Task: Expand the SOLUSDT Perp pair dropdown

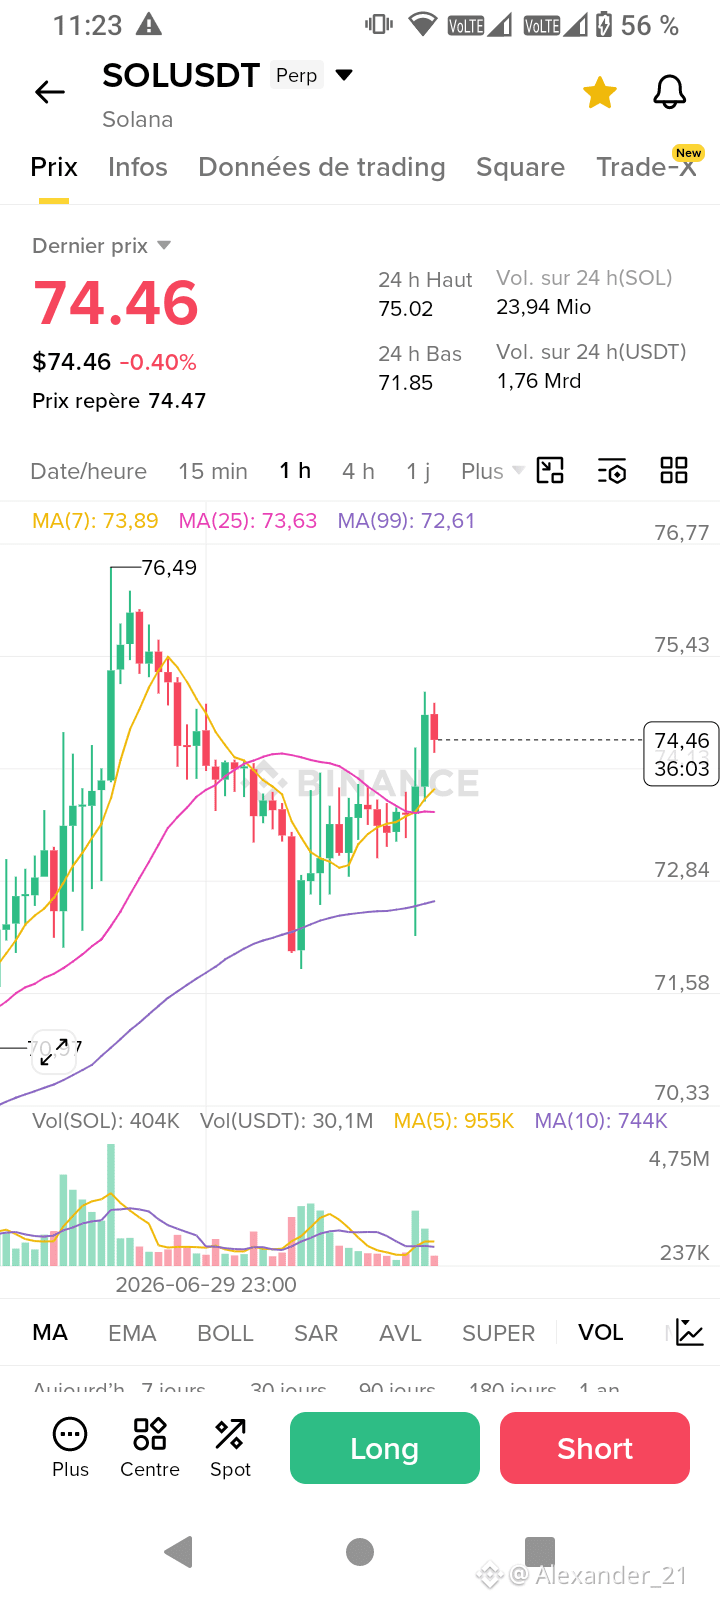Action: click(x=344, y=75)
